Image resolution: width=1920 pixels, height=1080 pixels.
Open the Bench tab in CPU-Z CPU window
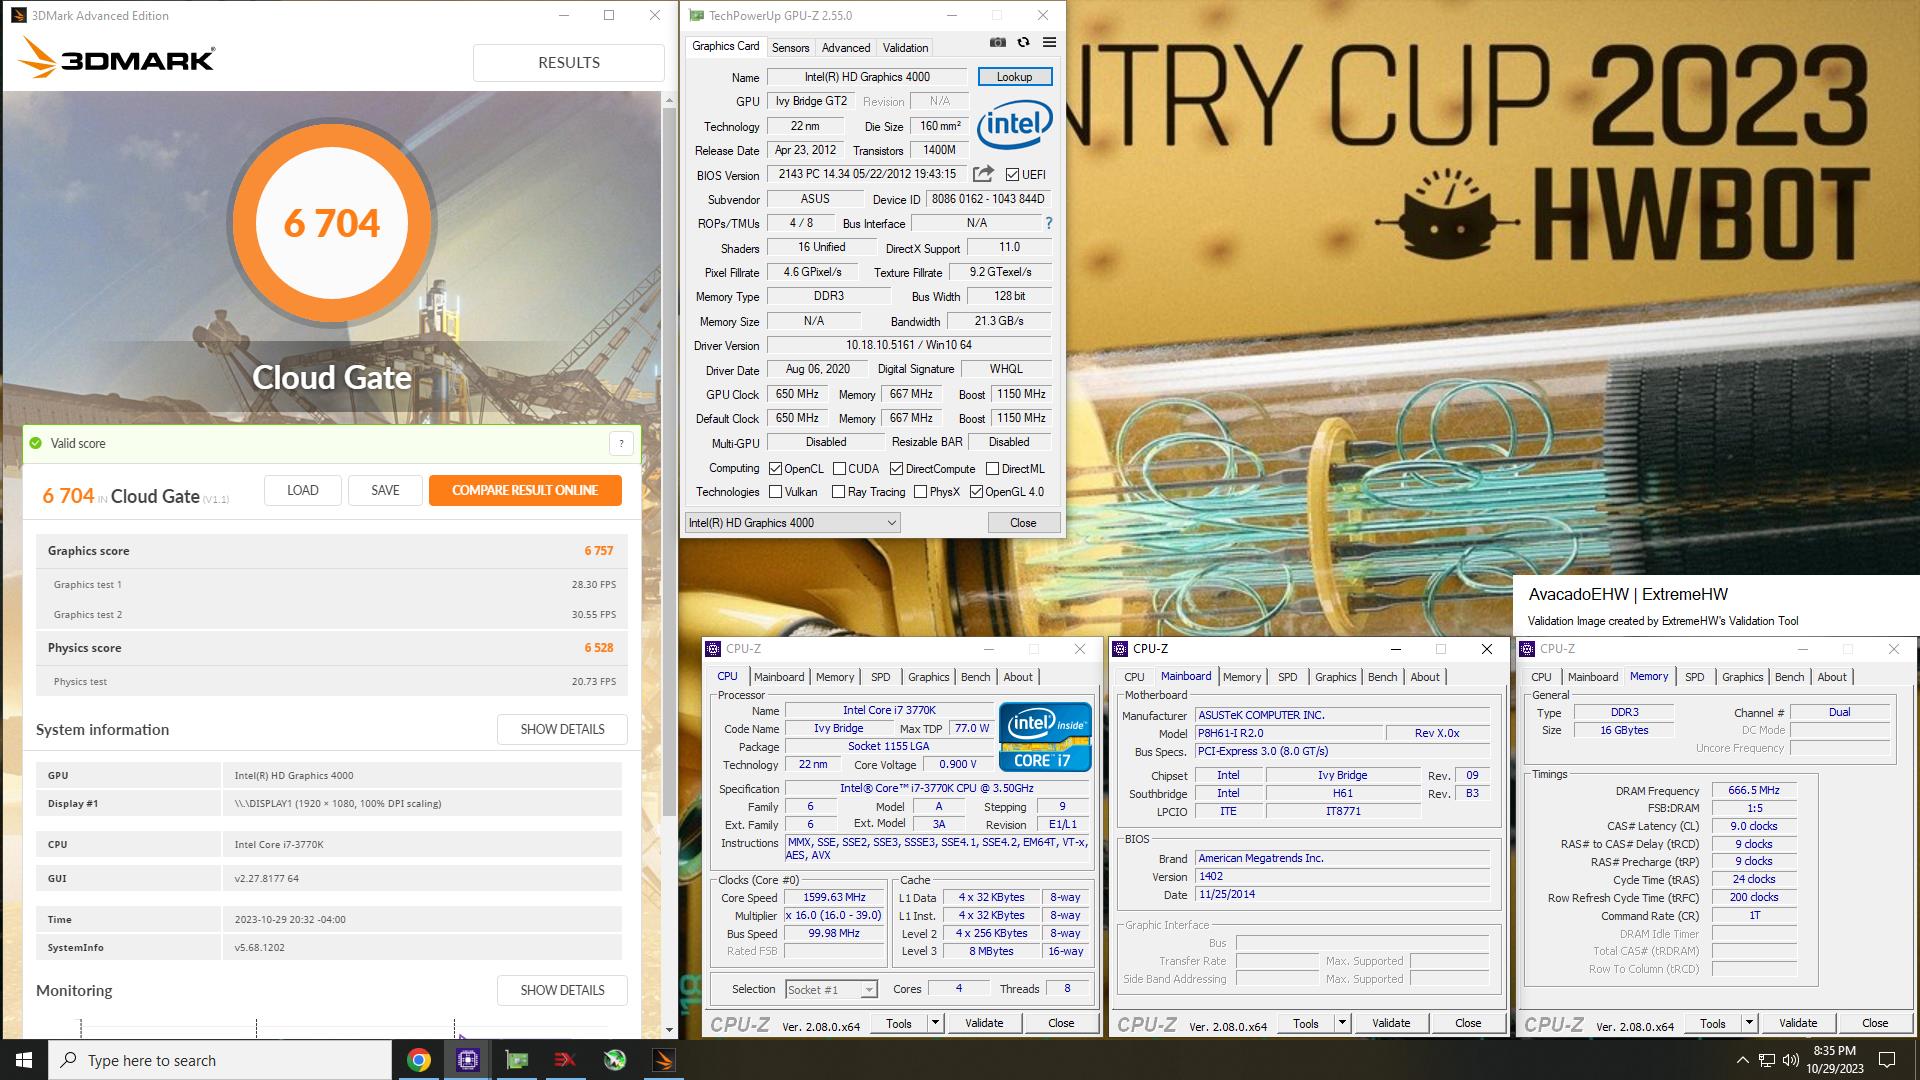pyautogui.click(x=975, y=677)
